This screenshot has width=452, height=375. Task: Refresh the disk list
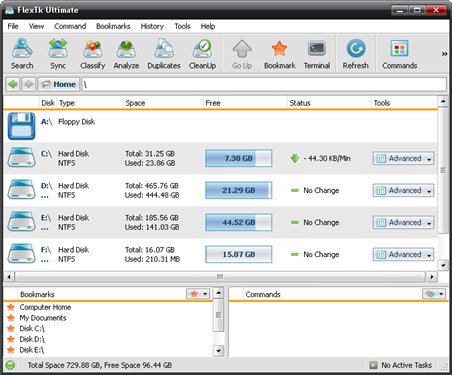[356, 53]
